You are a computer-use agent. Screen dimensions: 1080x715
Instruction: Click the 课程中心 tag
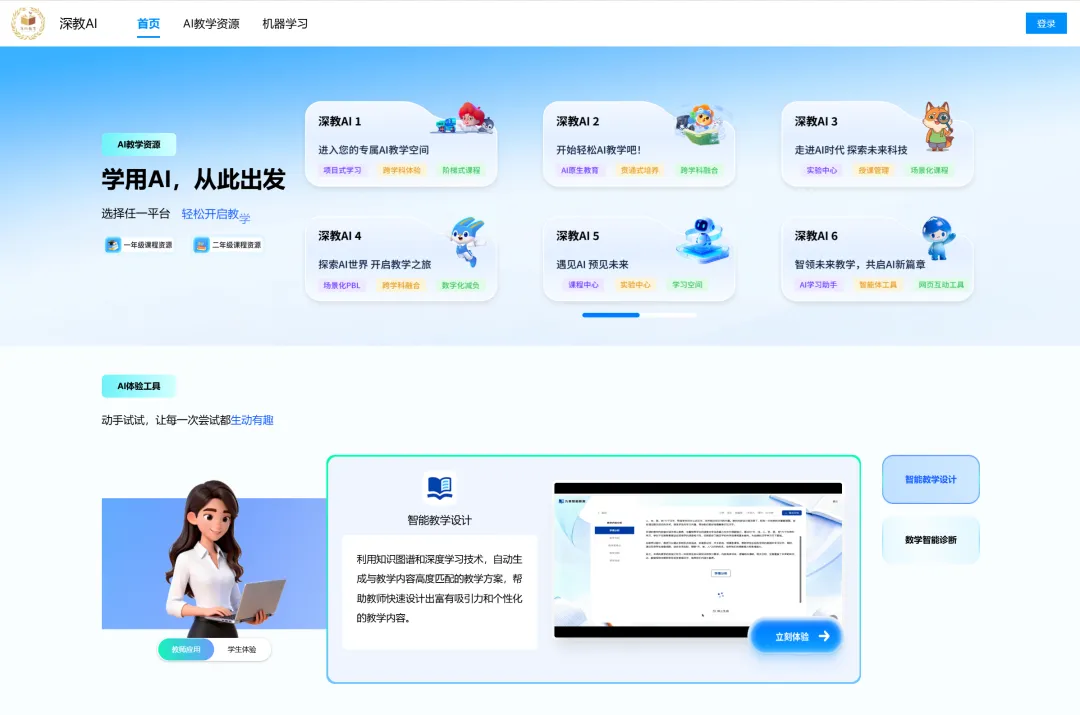pos(583,284)
